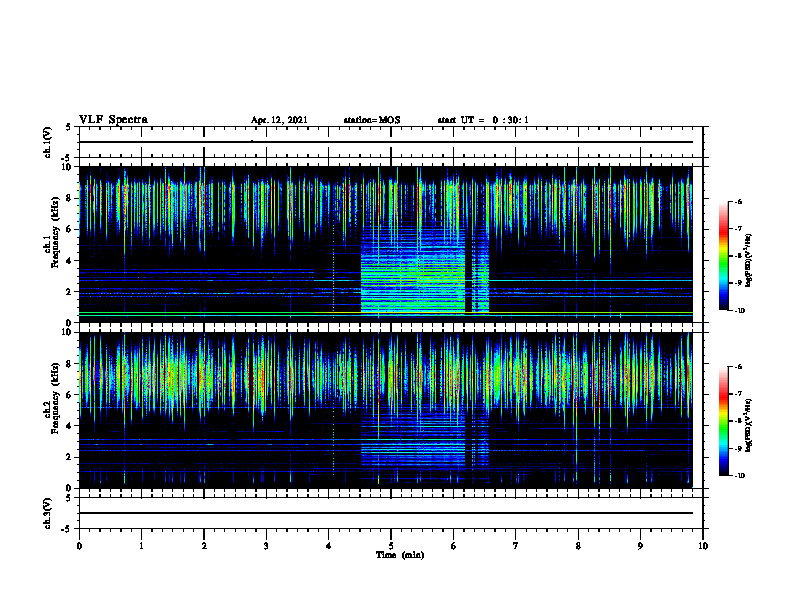
Task: Click the broadband noise burst in ch.1 spectrogram
Action: (x=413, y=270)
